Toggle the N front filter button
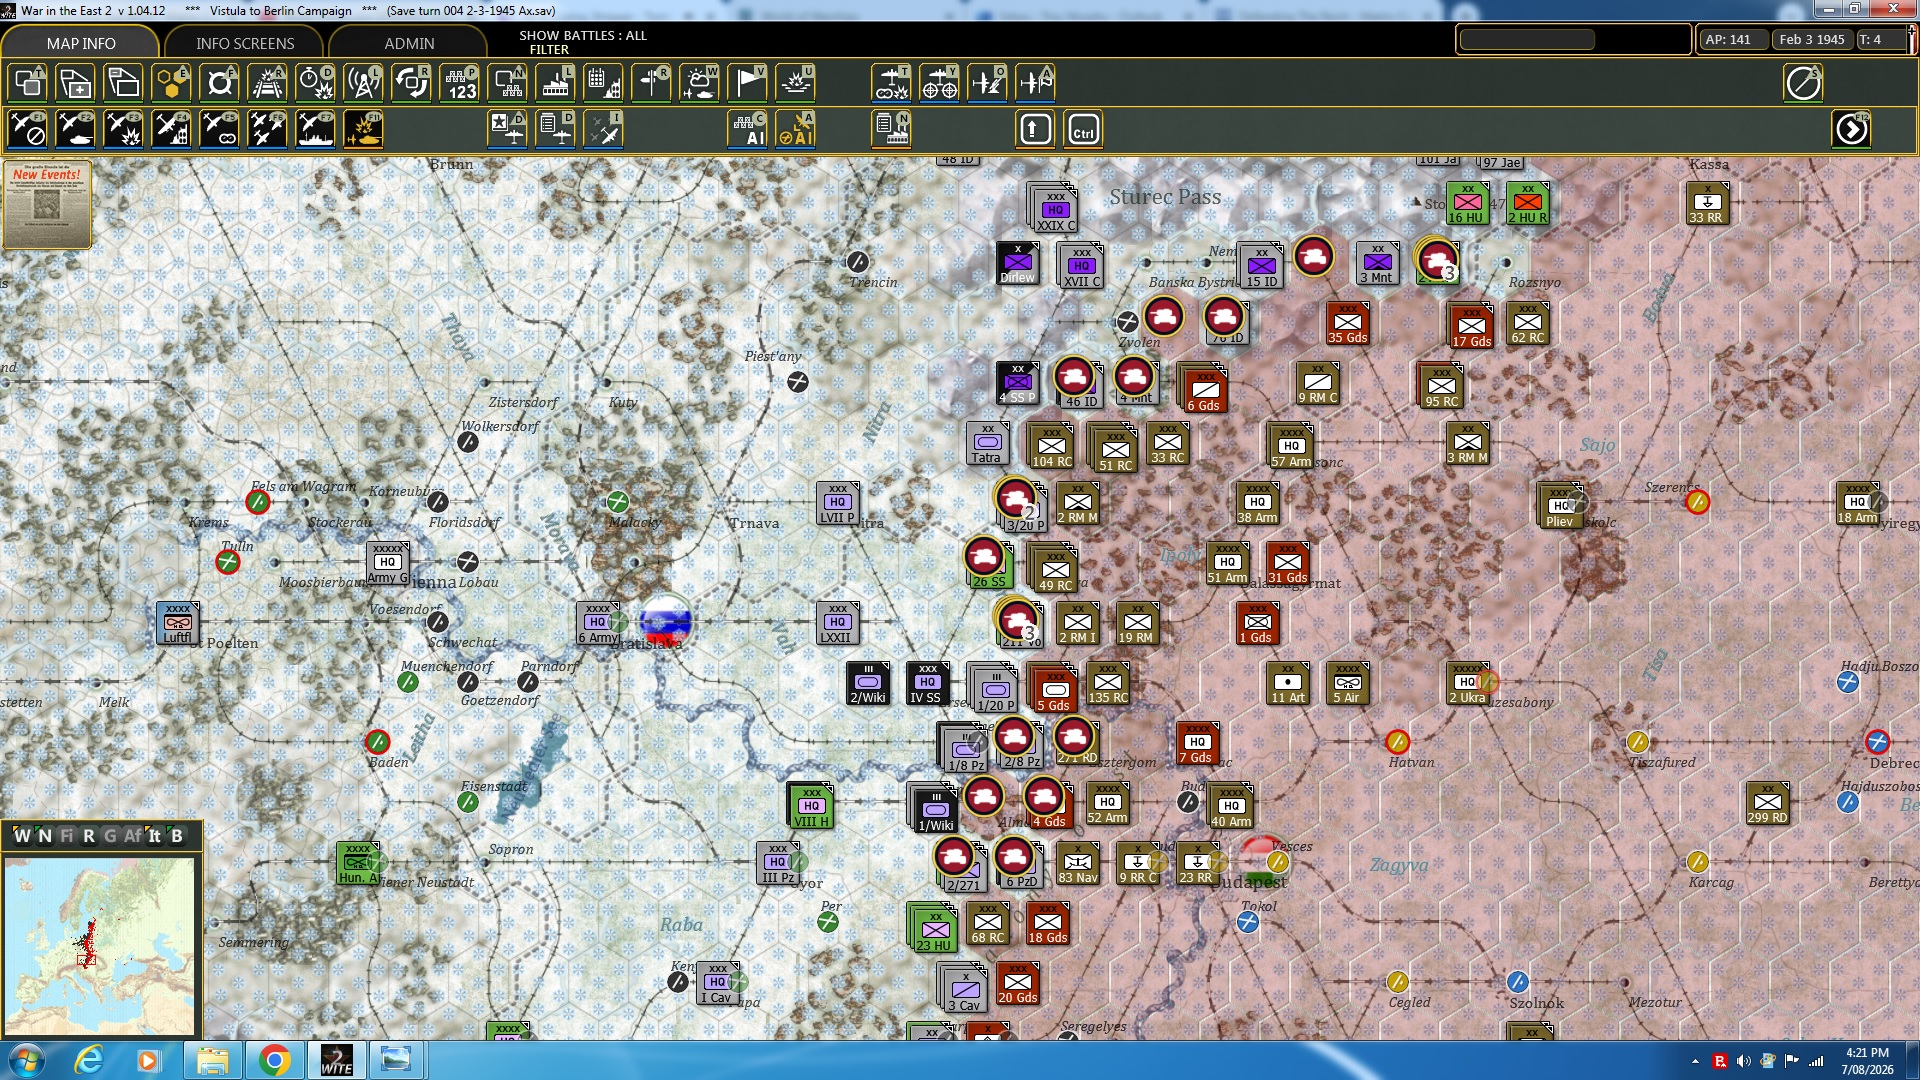 pyautogui.click(x=44, y=836)
